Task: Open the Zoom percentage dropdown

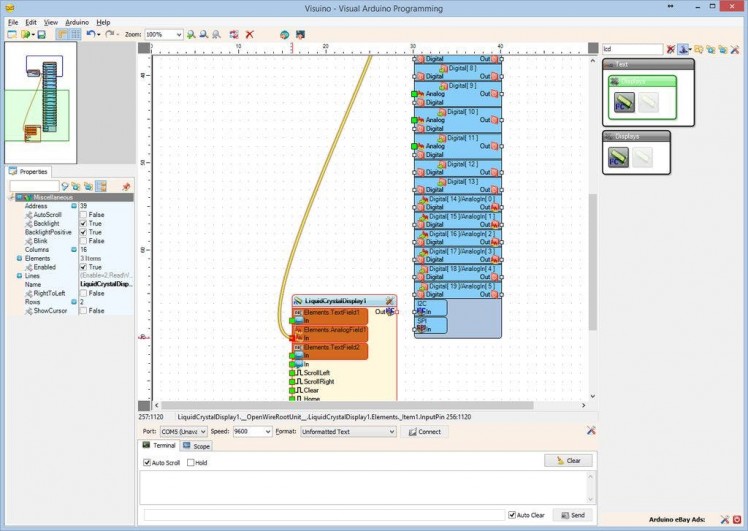Action: click(x=178, y=34)
